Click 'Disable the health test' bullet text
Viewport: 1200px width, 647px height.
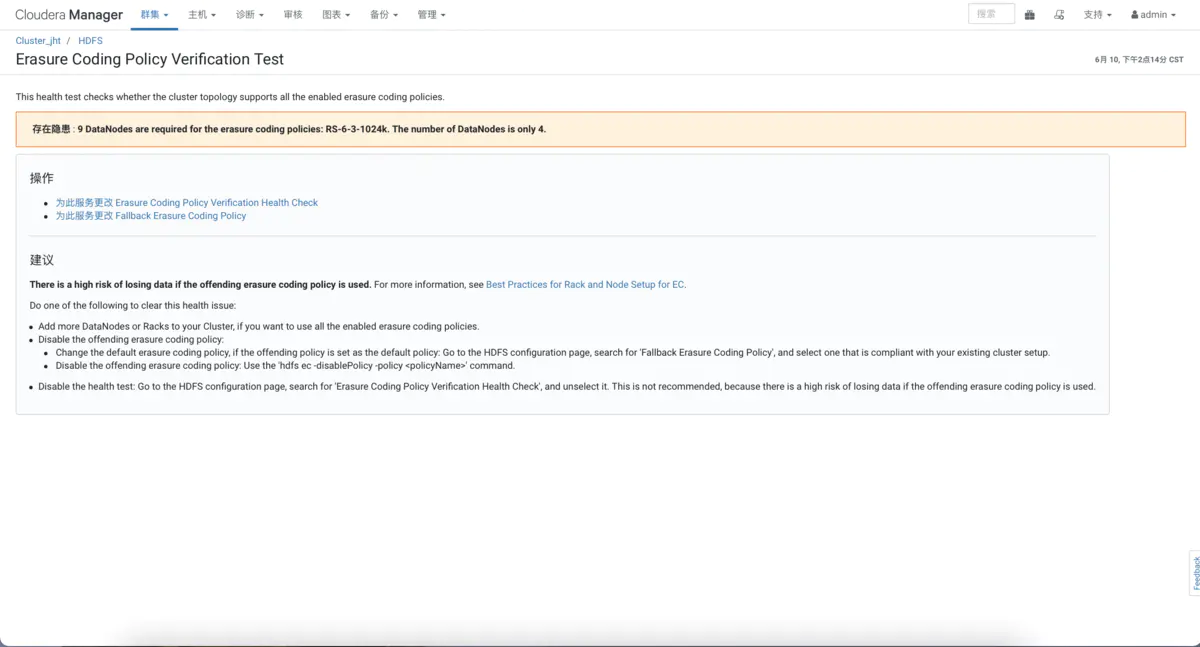[x=567, y=387]
